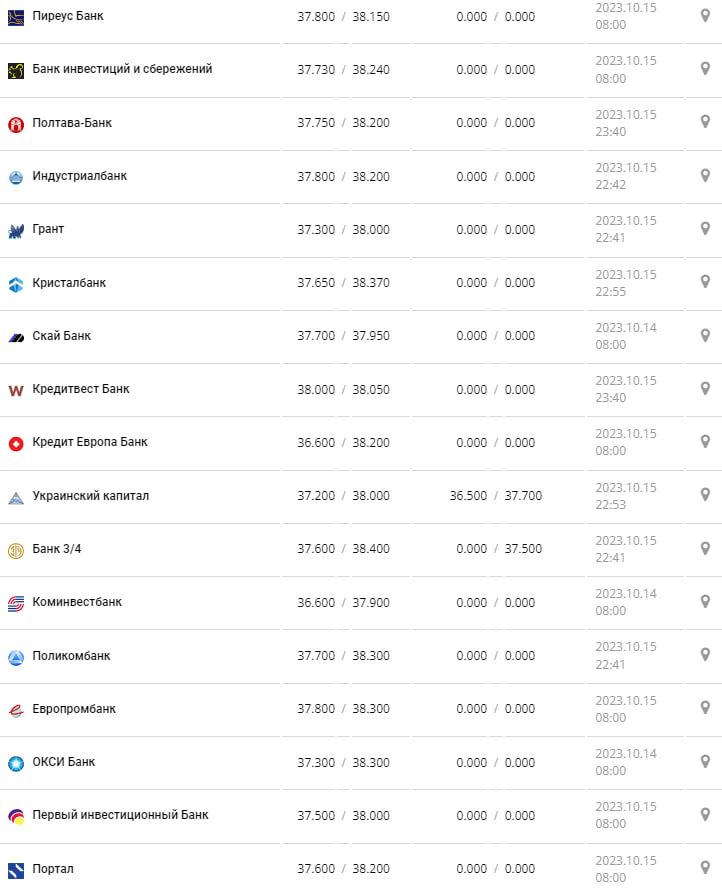Viewport: 722px width, 894px height.
Task: Click the Поликомбанк bank name
Action: tap(72, 656)
